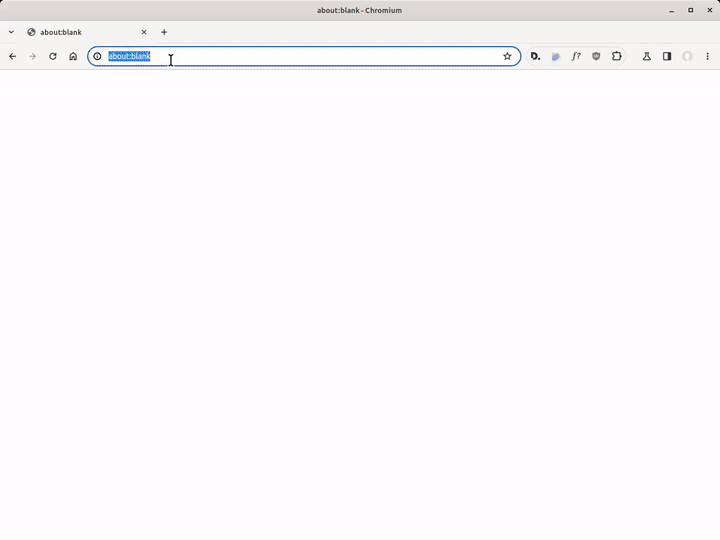Click the blue round extension icon
This screenshot has height=540, width=720.
coord(556,57)
